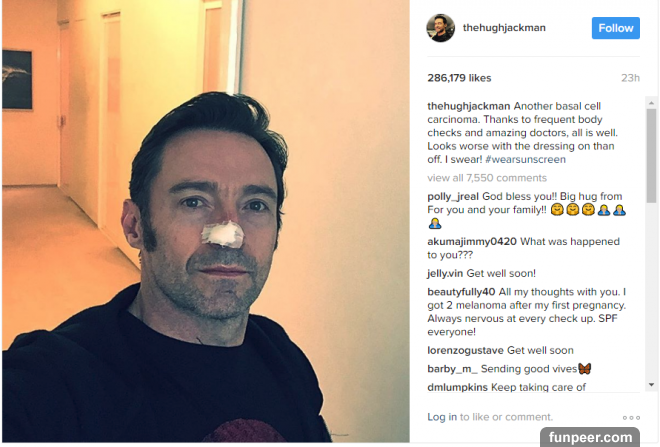
Task: Click the main selfie photo
Action: click(206, 221)
